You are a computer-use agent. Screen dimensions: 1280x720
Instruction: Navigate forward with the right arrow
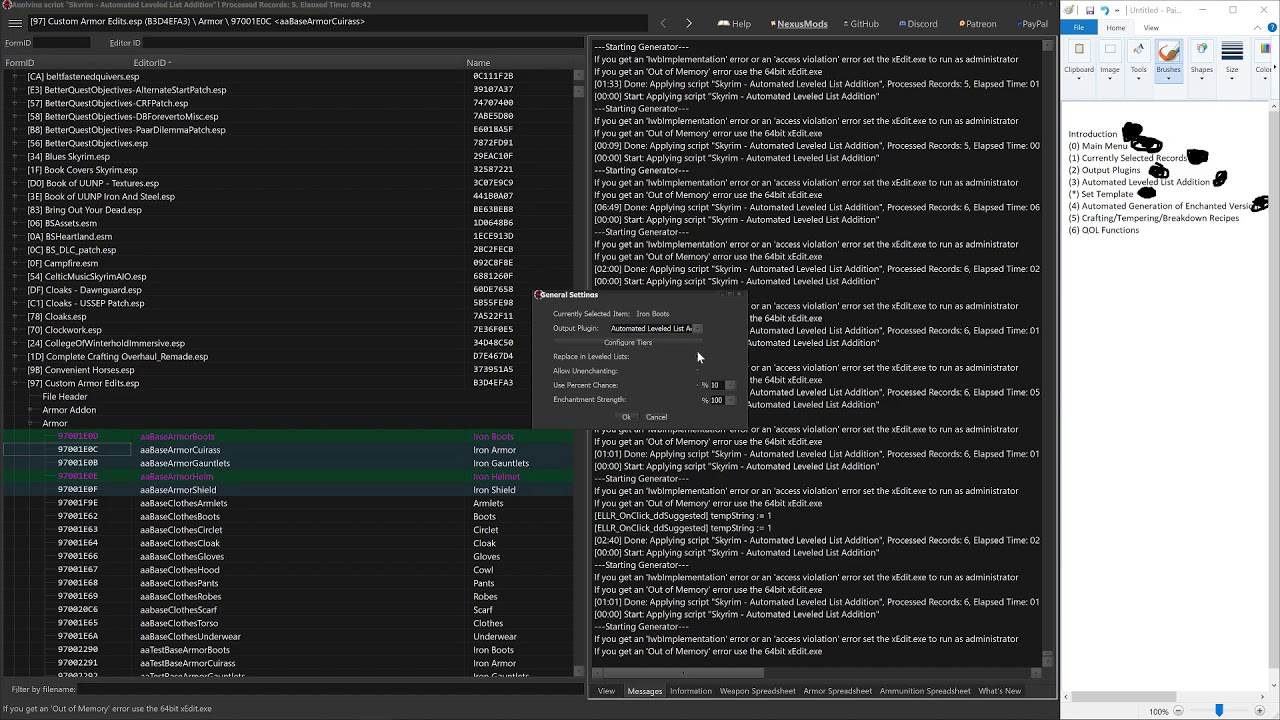pos(688,23)
